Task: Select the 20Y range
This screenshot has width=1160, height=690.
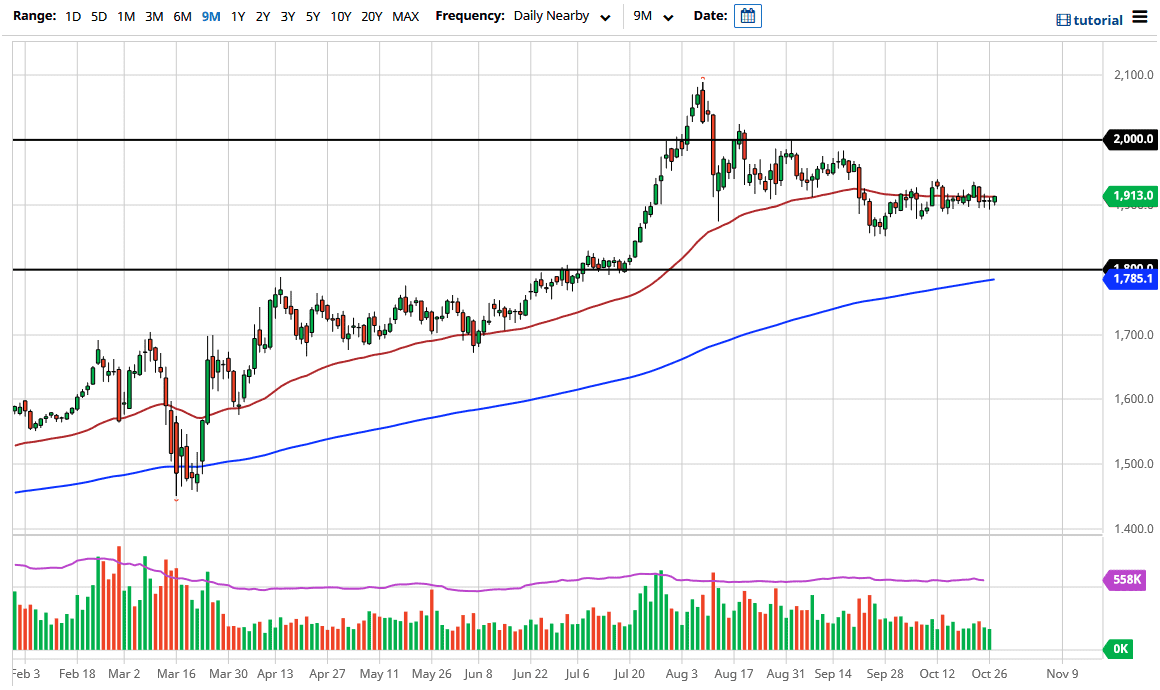Action: [371, 16]
